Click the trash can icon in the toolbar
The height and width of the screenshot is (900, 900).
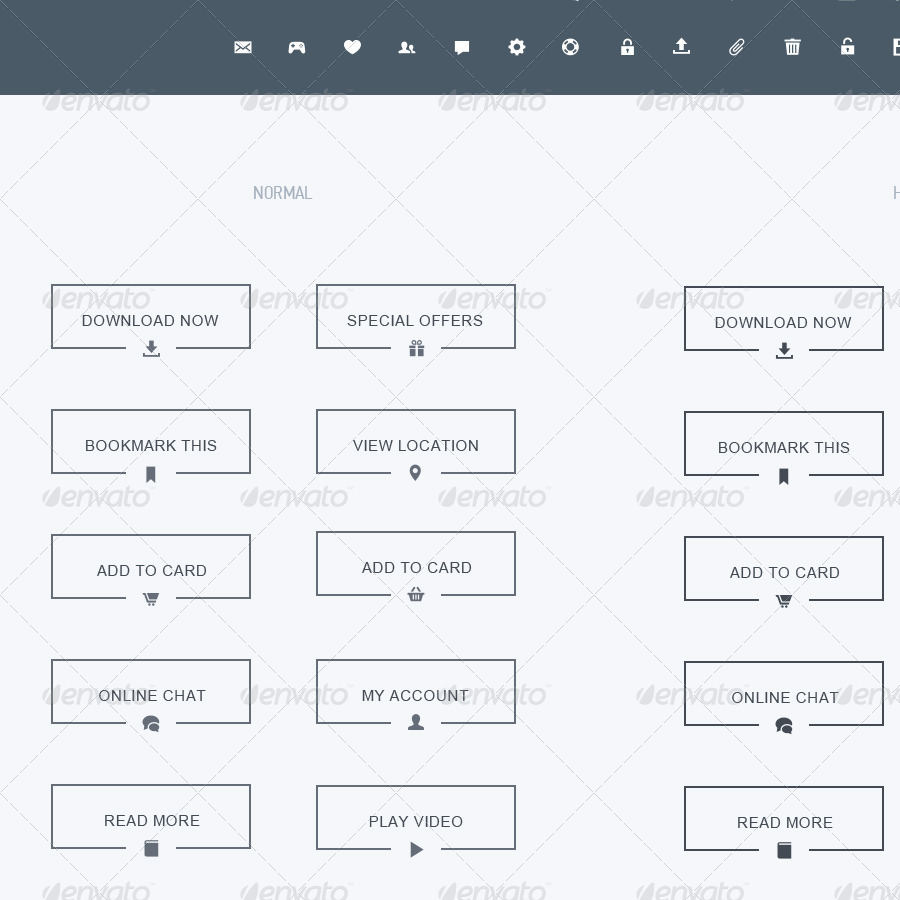pyautogui.click(x=792, y=47)
